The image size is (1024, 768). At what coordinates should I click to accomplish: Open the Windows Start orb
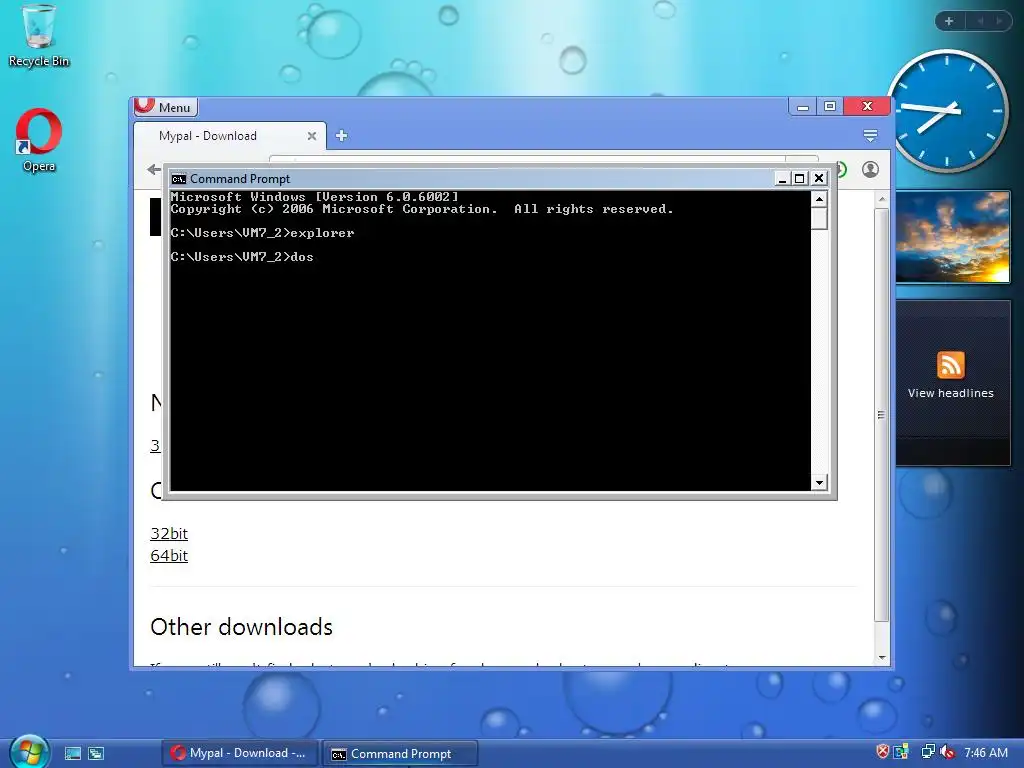point(29,752)
